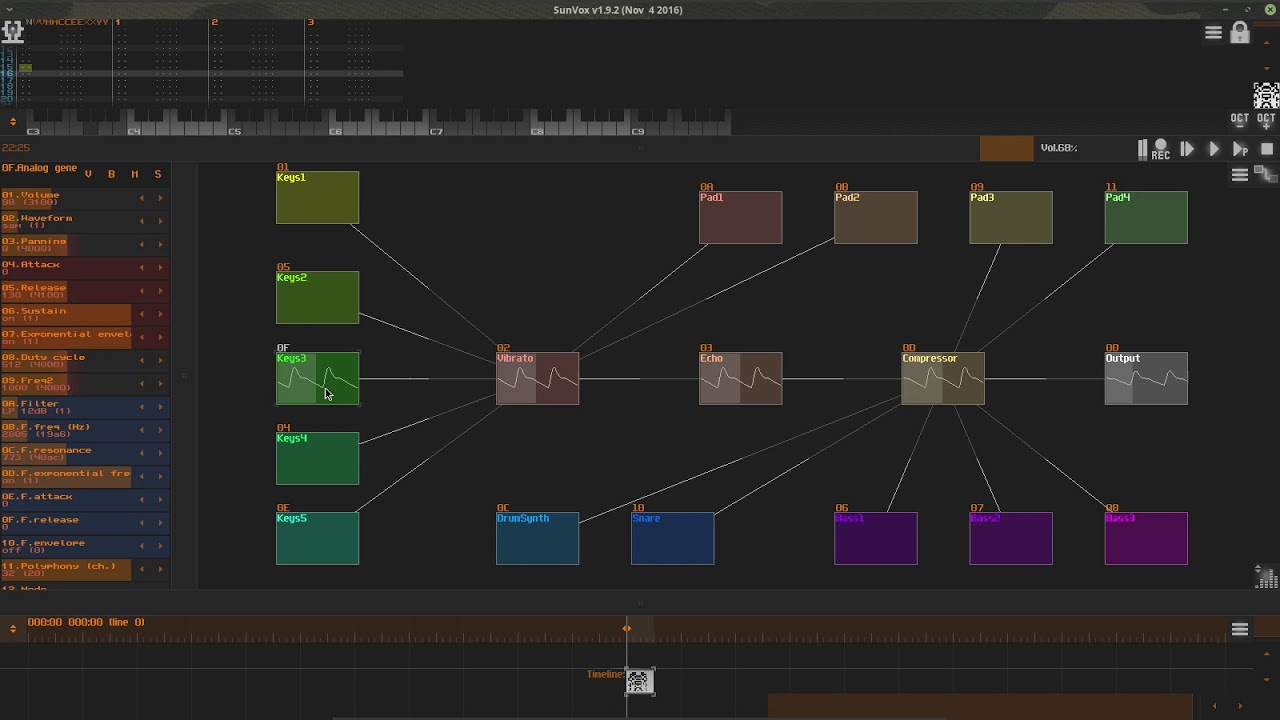The width and height of the screenshot is (1280, 720).
Task: Select the Keys3 module
Action: point(317,378)
